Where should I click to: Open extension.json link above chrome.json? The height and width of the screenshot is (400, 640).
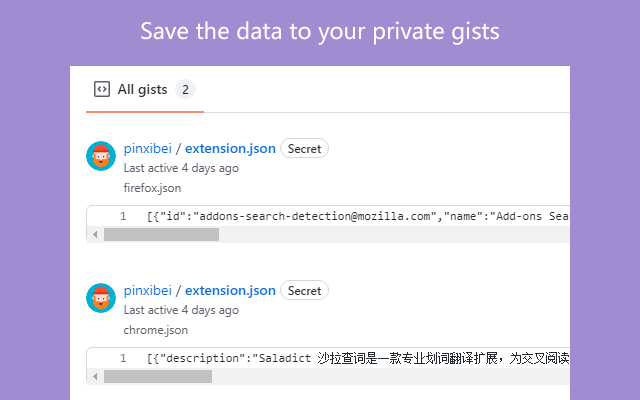pyautogui.click(x=230, y=291)
